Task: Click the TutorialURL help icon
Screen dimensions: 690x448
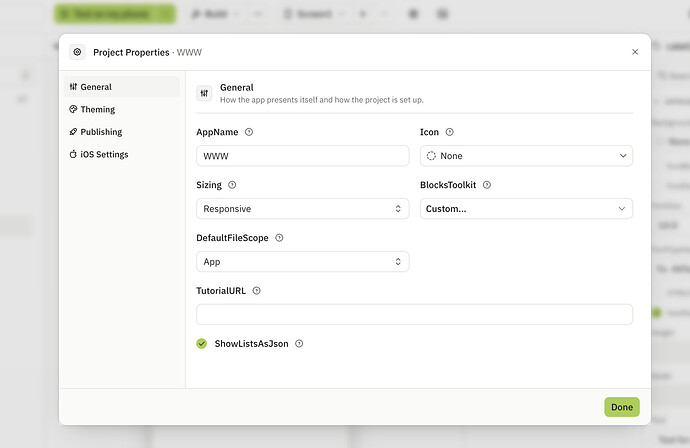Action: coord(257,290)
